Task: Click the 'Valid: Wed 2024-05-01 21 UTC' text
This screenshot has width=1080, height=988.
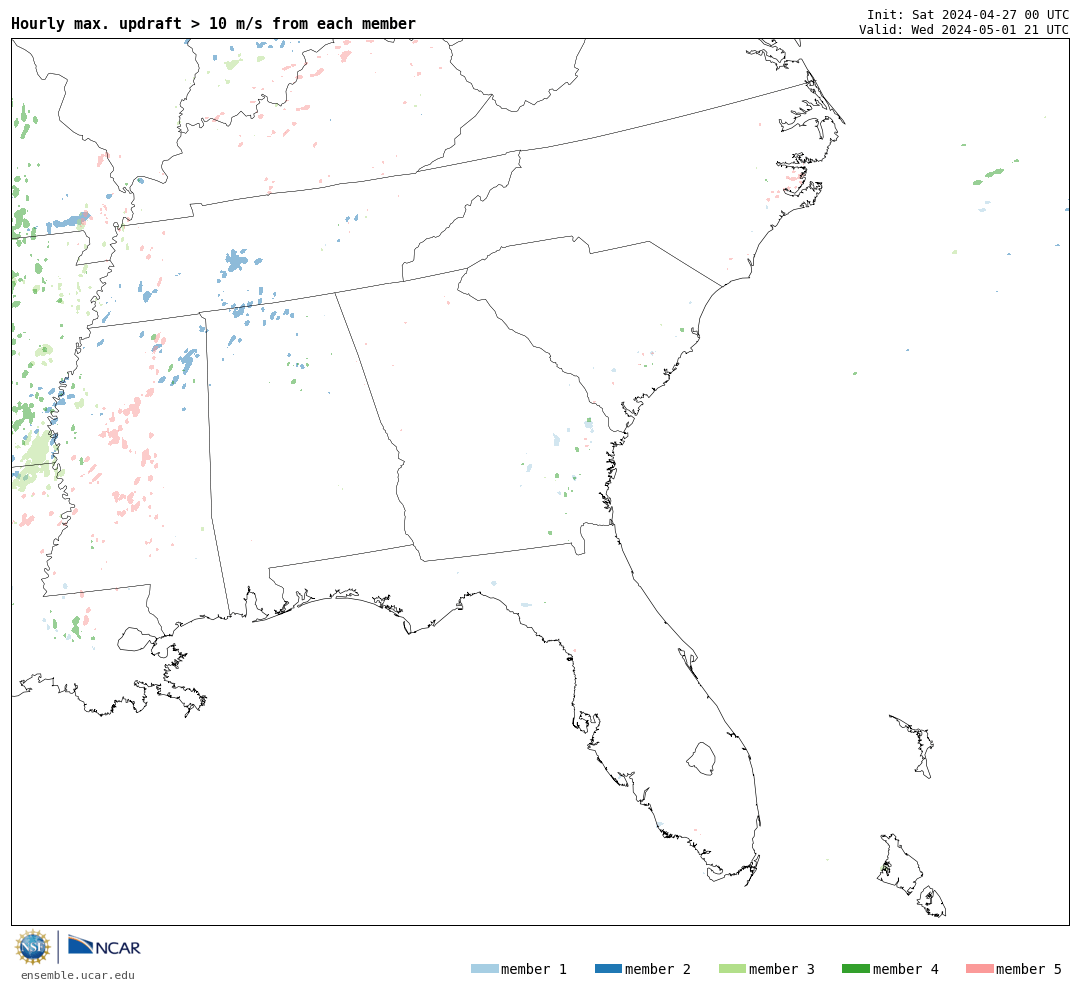Action: click(964, 30)
